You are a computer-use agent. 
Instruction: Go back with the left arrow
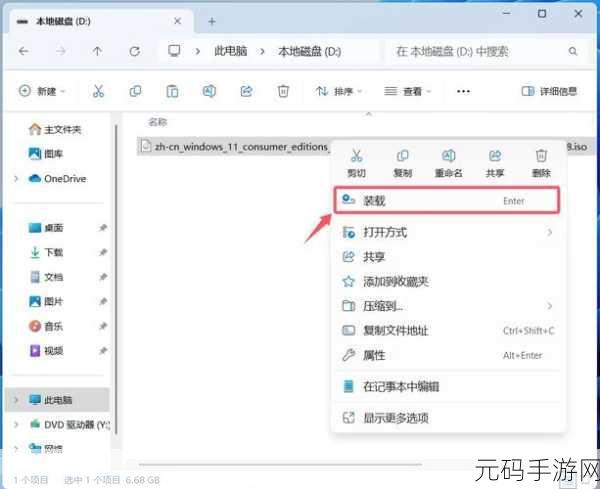(x=24, y=51)
